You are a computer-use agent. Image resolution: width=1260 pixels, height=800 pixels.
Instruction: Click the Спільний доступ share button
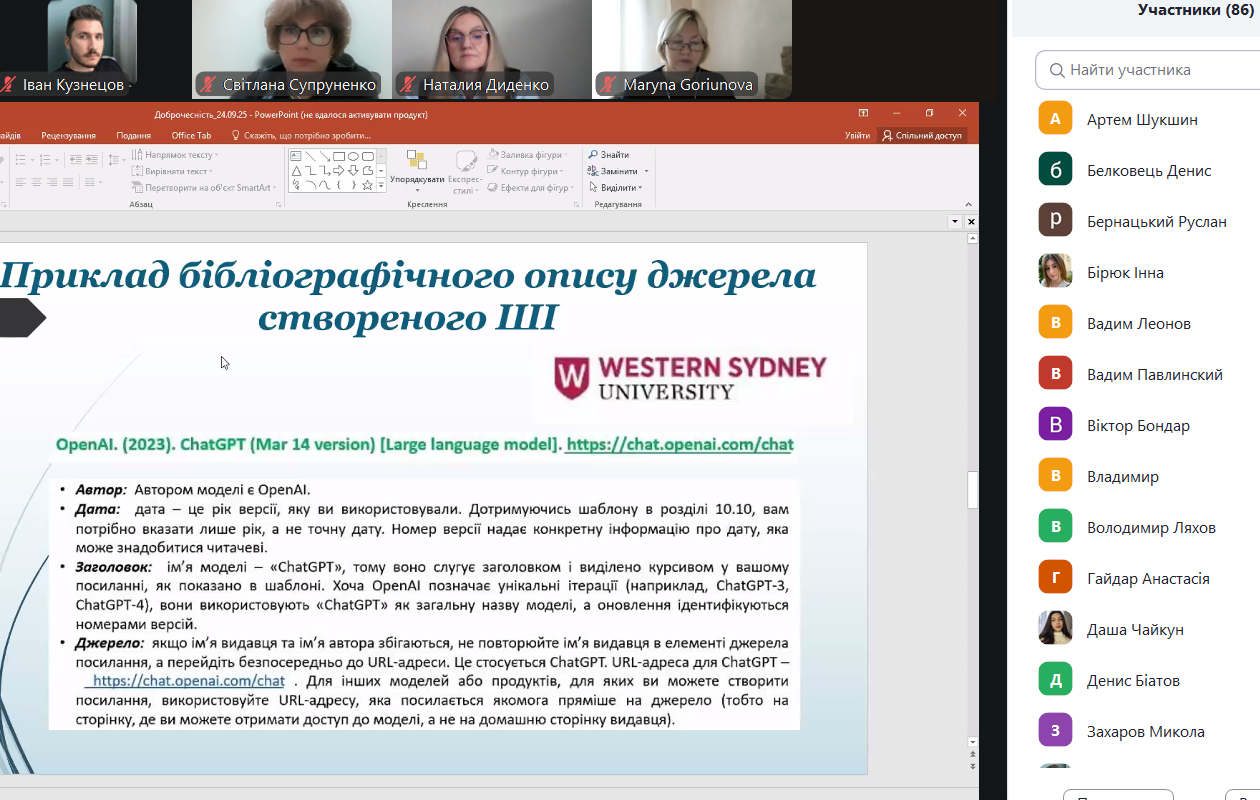(921, 135)
